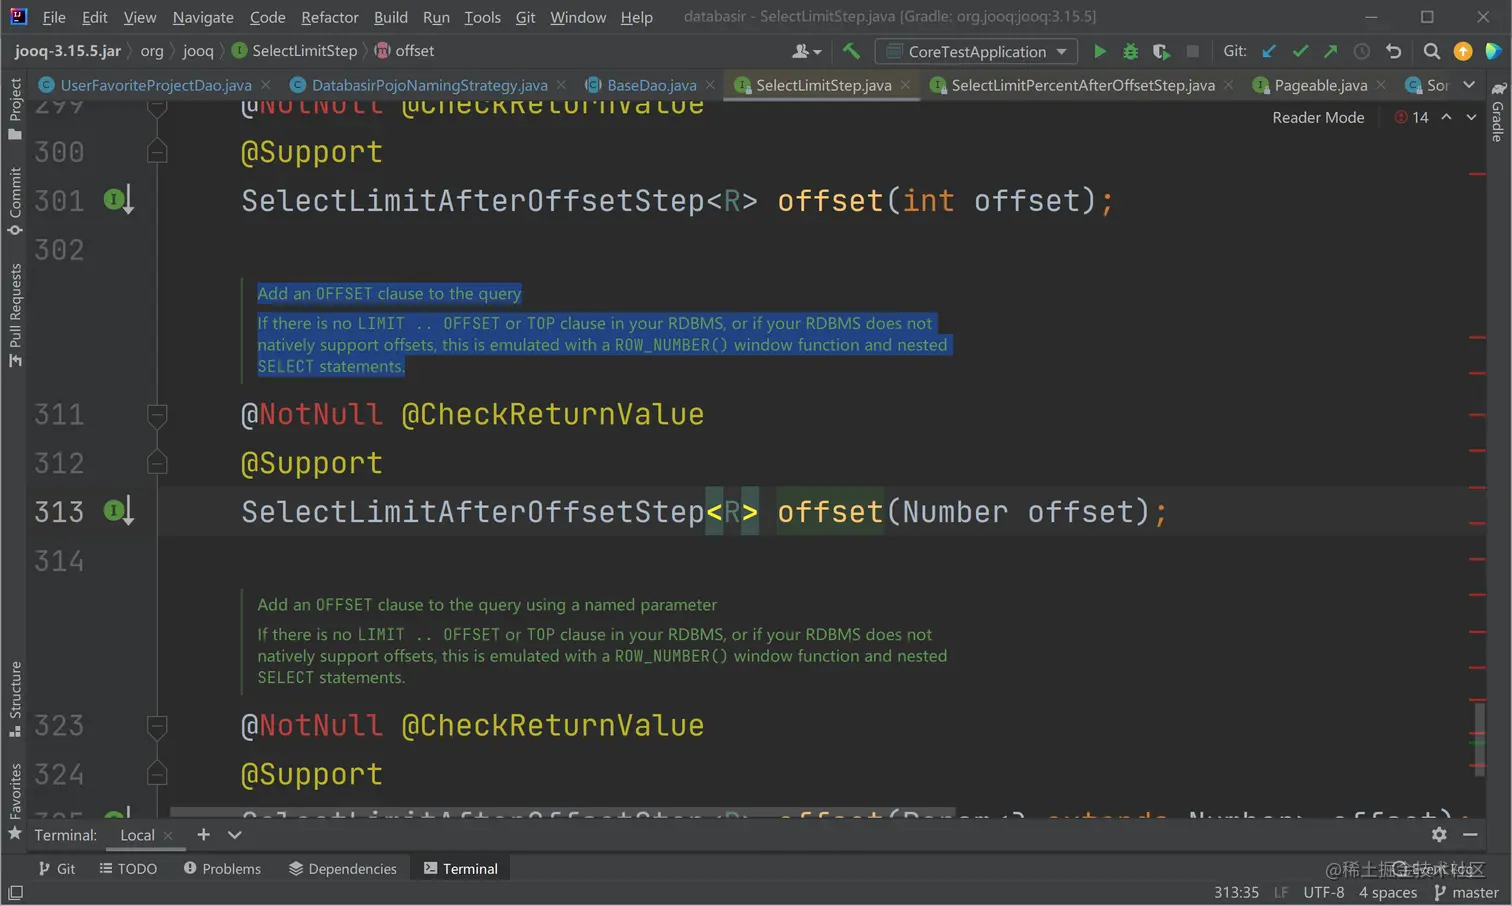Push commits with Git upward arrow
The image size is (1512, 906).
tap(1331, 51)
